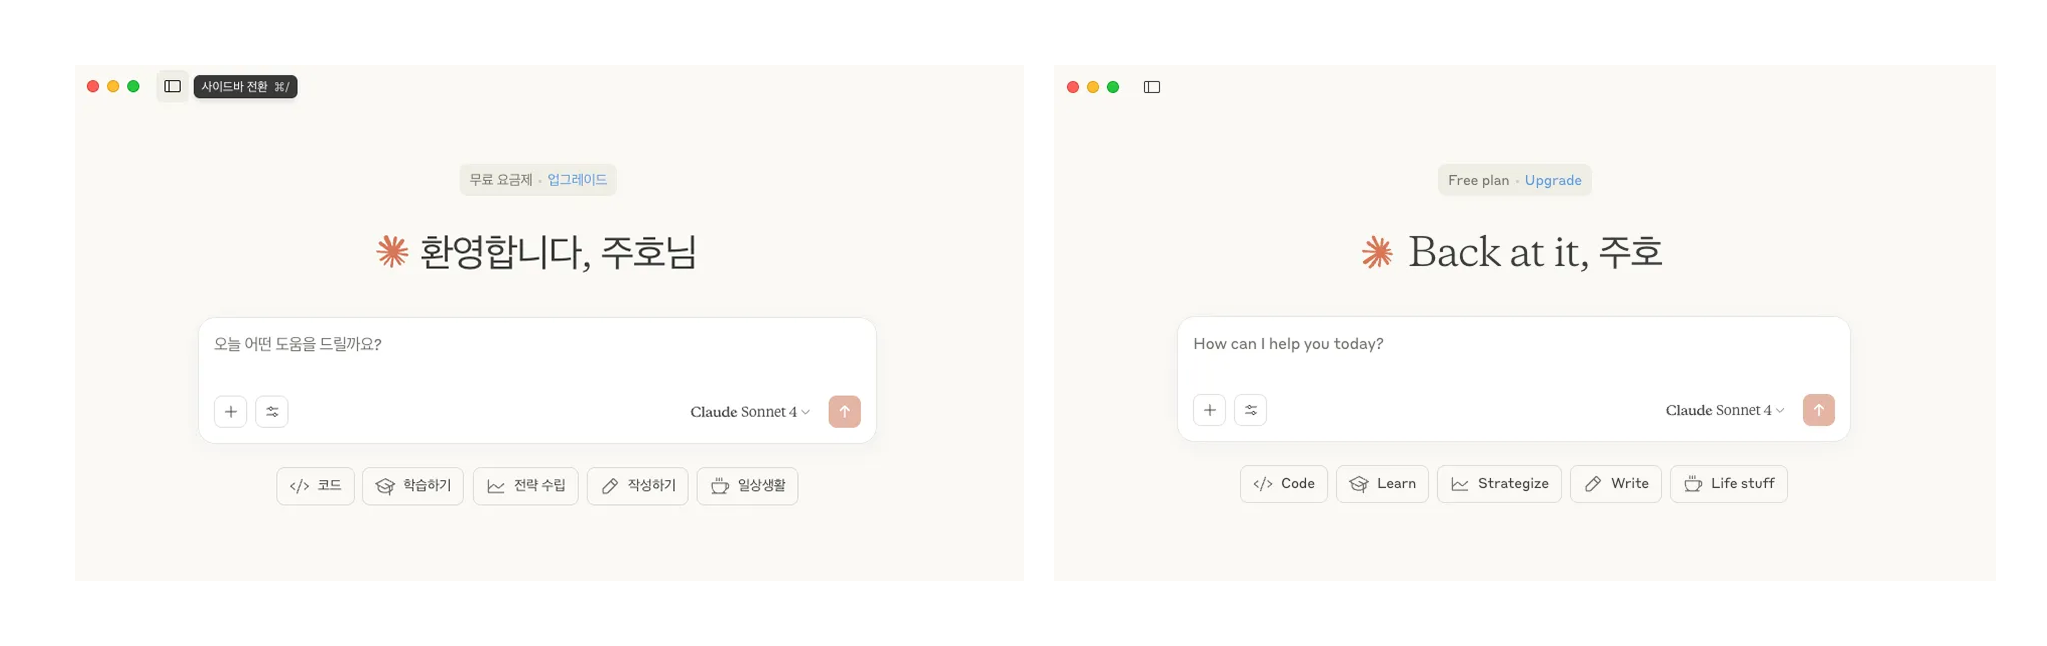
Task: Maximize the Korean window with green button
Action: (x=133, y=86)
